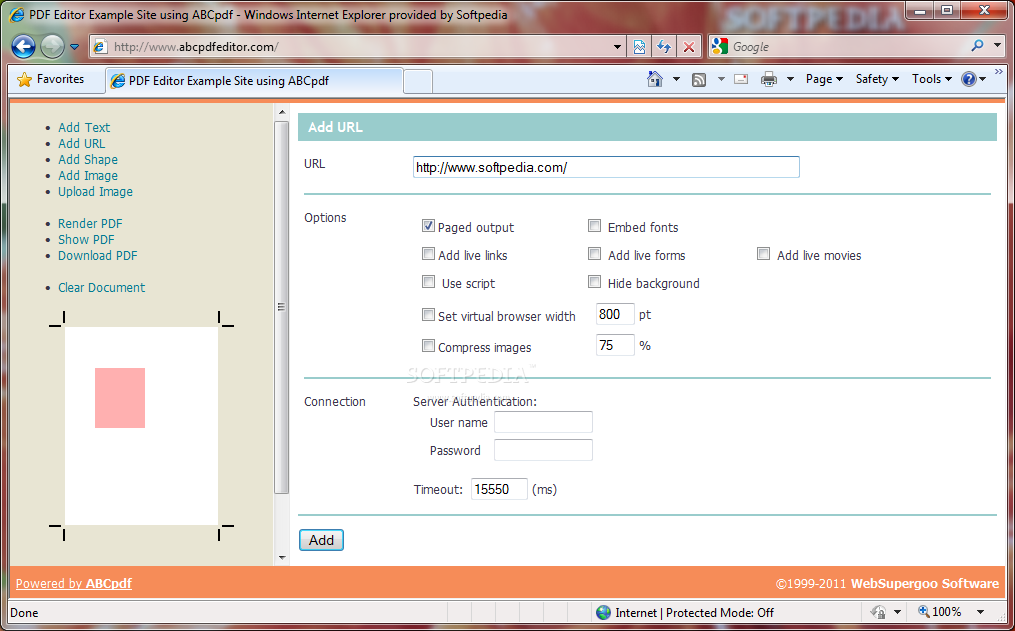Enable Set virtual browser width checkbox
This screenshot has width=1015, height=631.
click(428, 315)
